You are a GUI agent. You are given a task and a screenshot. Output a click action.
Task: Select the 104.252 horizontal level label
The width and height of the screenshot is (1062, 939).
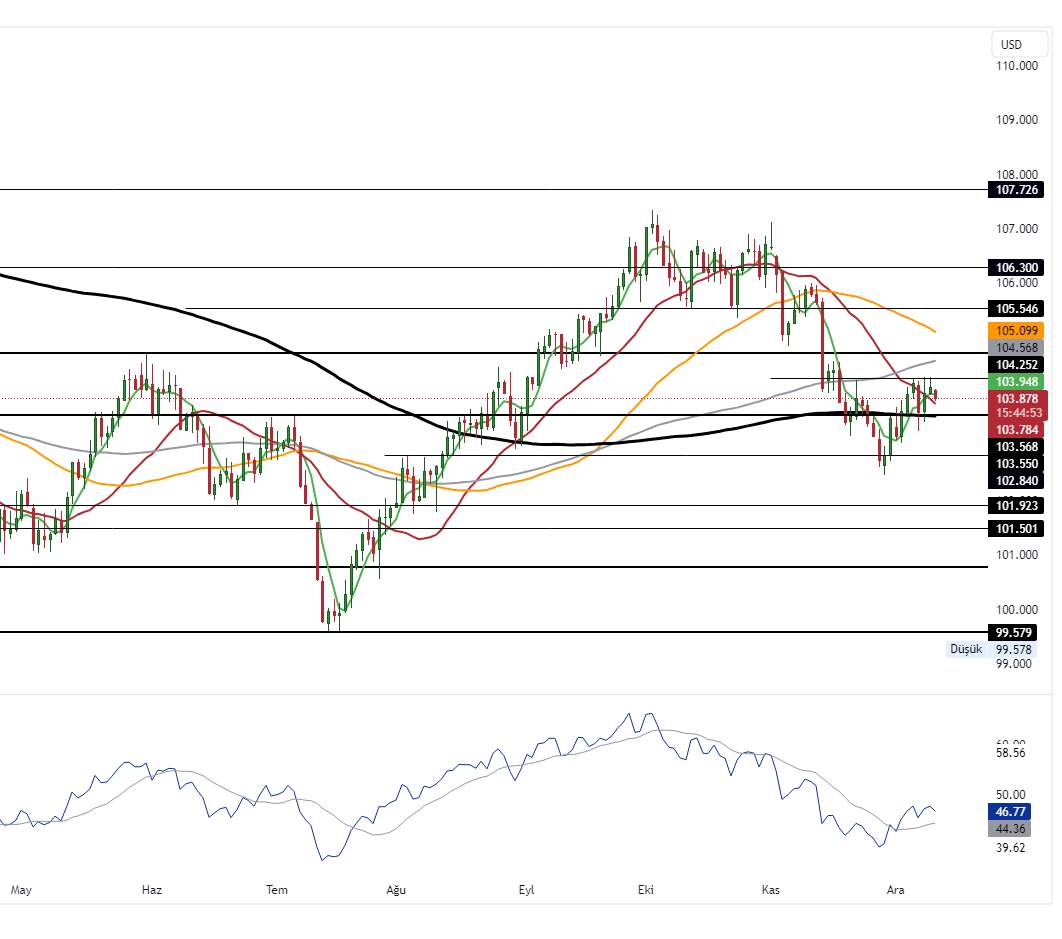point(1014,365)
